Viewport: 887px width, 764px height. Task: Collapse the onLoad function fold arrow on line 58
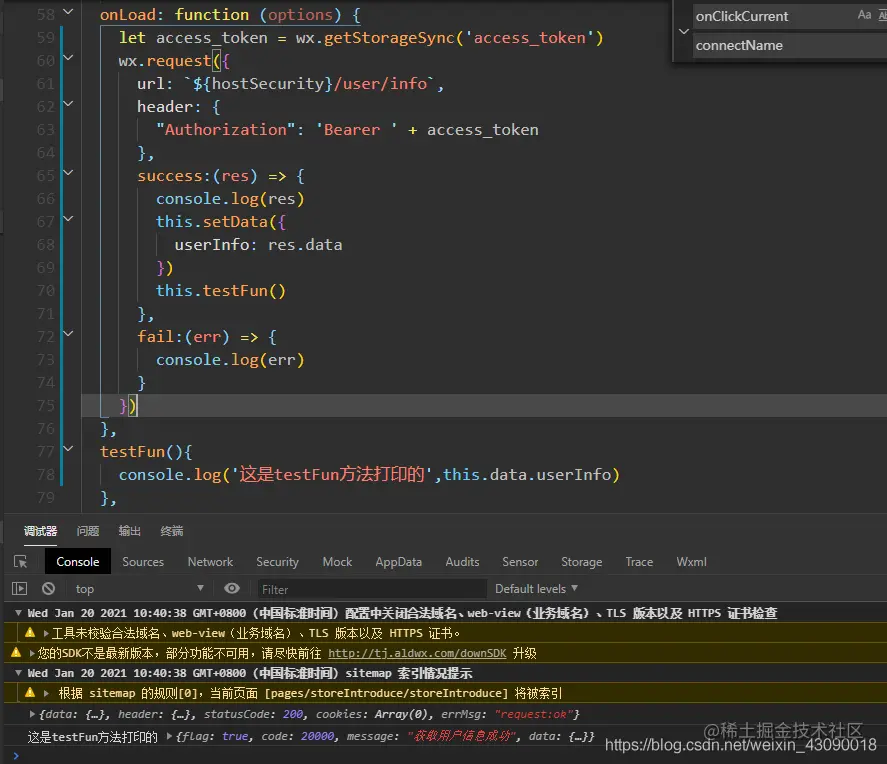click(68, 11)
